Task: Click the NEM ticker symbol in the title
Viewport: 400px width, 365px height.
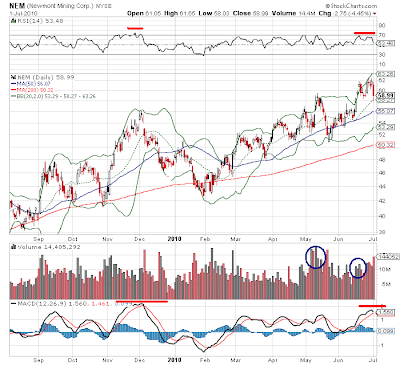Action: pos(17,6)
